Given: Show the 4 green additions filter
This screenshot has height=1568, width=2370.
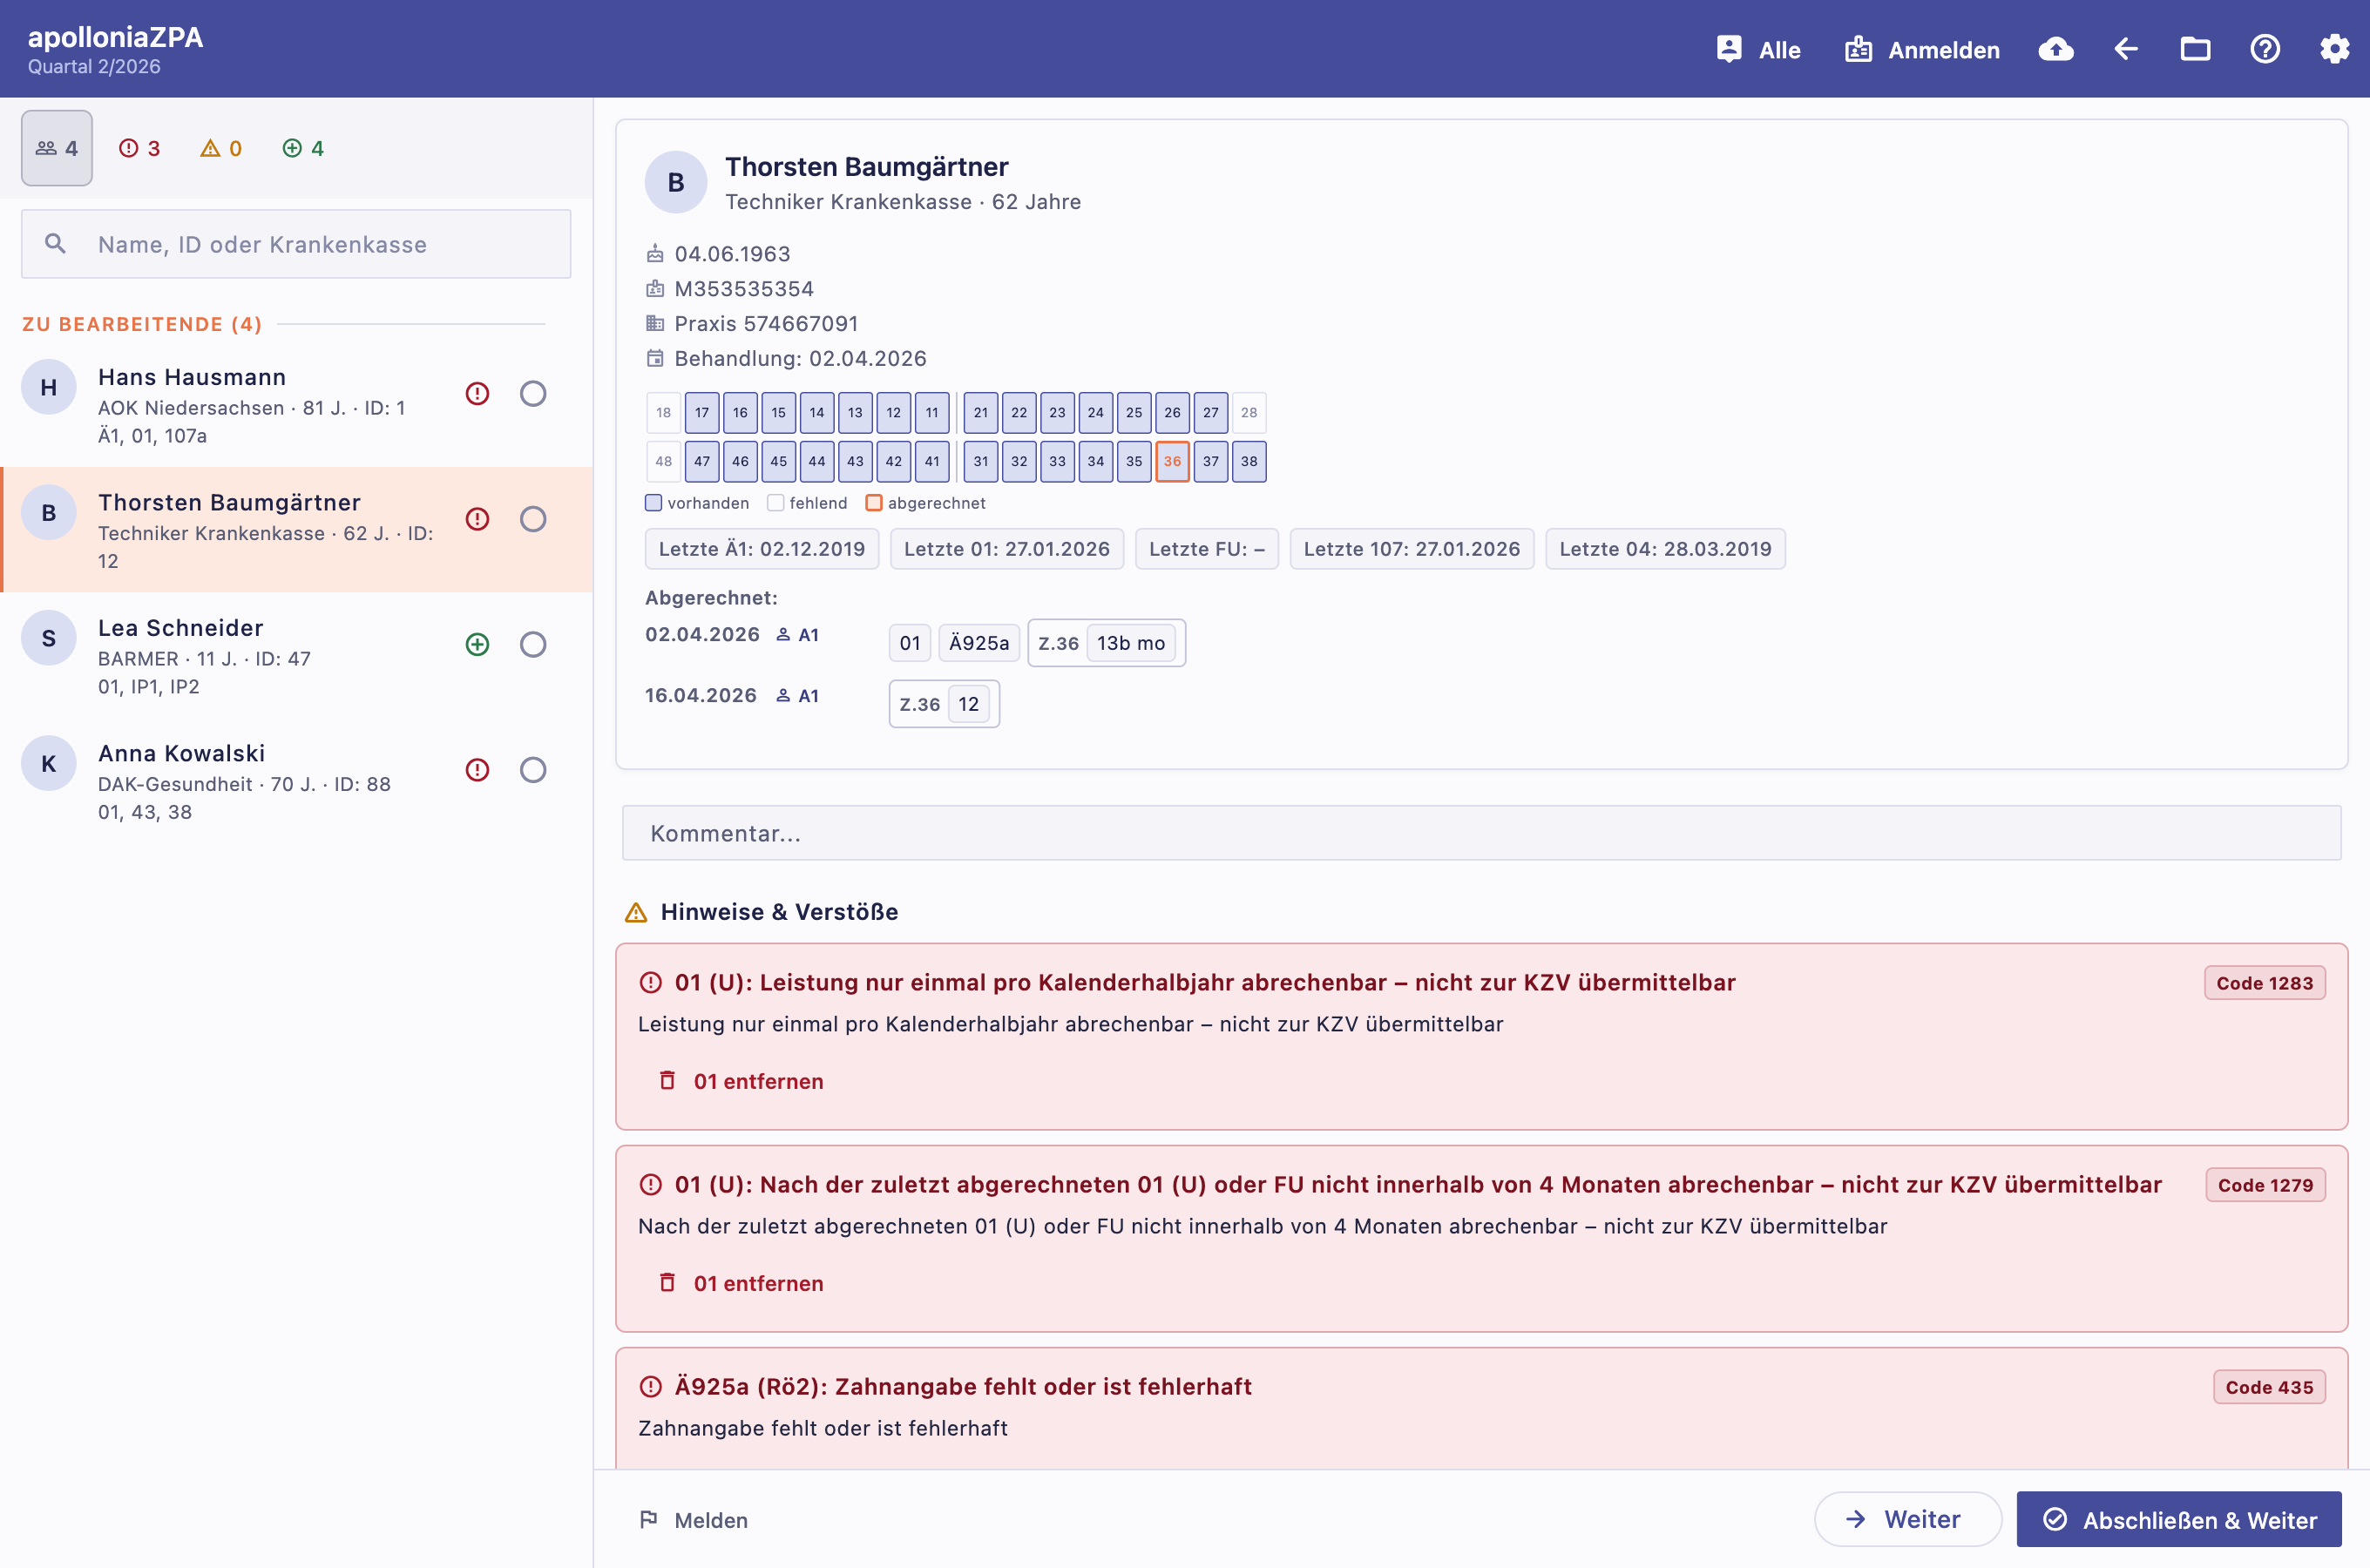Looking at the screenshot, I should [303, 148].
